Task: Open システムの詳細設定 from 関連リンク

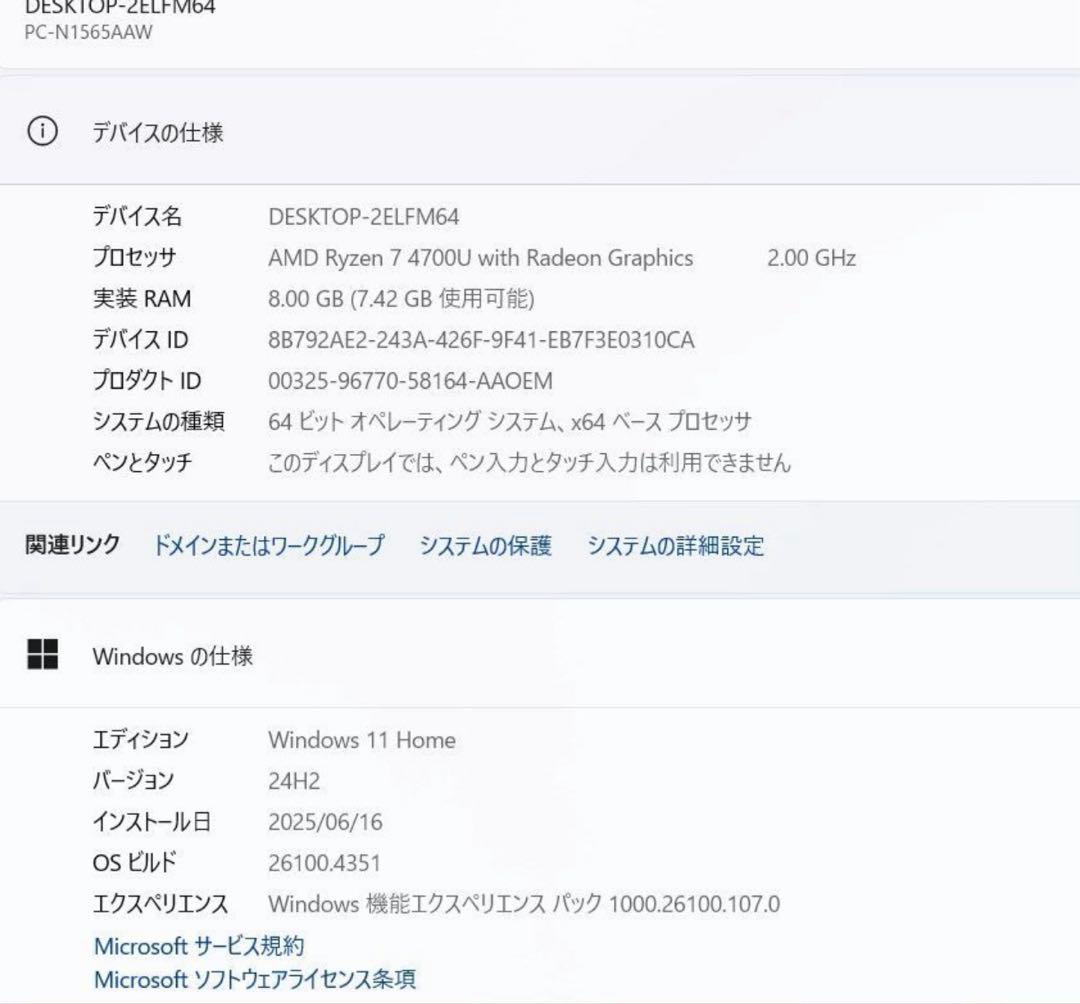Action: pos(675,546)
